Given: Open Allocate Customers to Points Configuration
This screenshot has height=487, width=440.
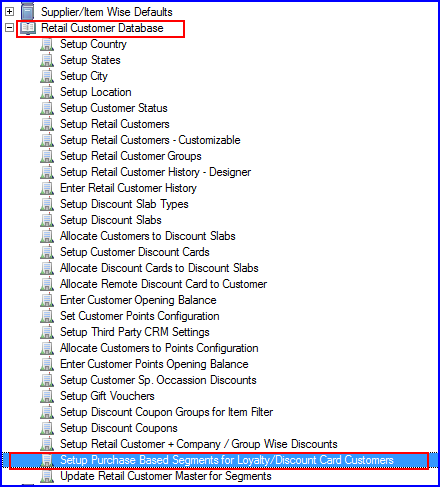Looking at the screenshot, I should (x=159, y=348).
